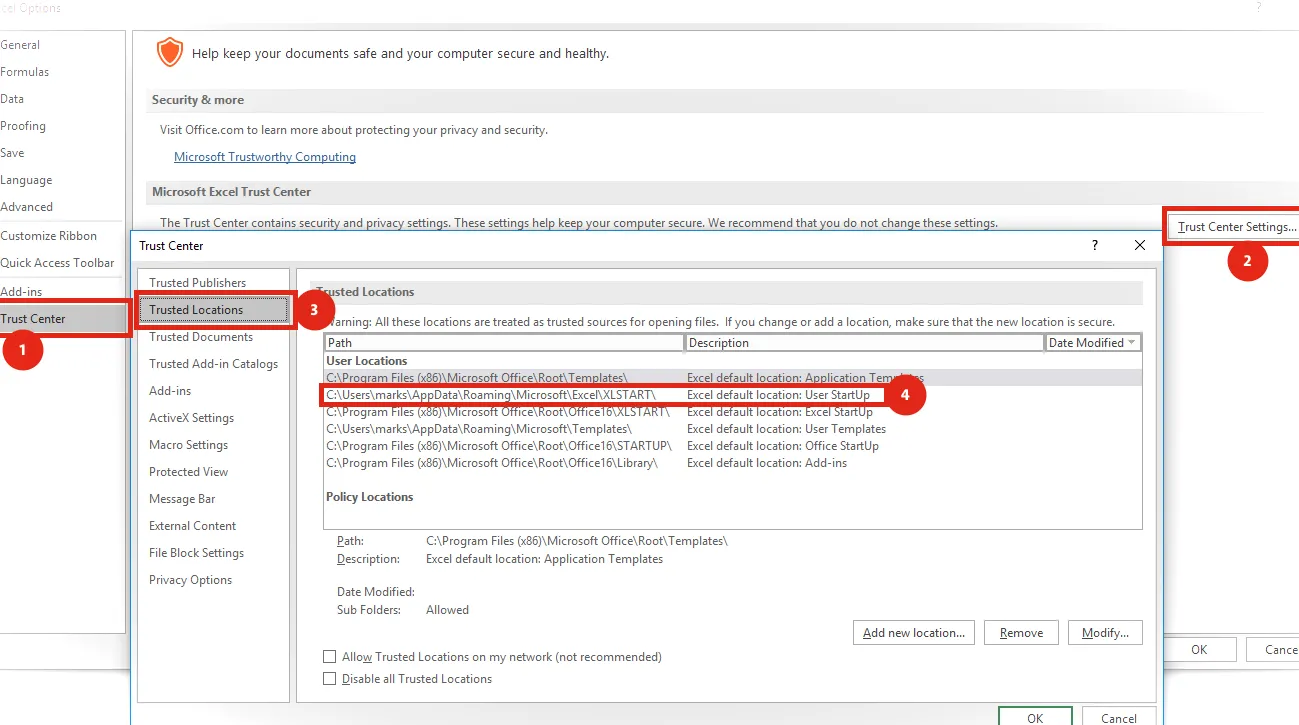
Task: Click Remove button
Action: [x=1021, y=633]
